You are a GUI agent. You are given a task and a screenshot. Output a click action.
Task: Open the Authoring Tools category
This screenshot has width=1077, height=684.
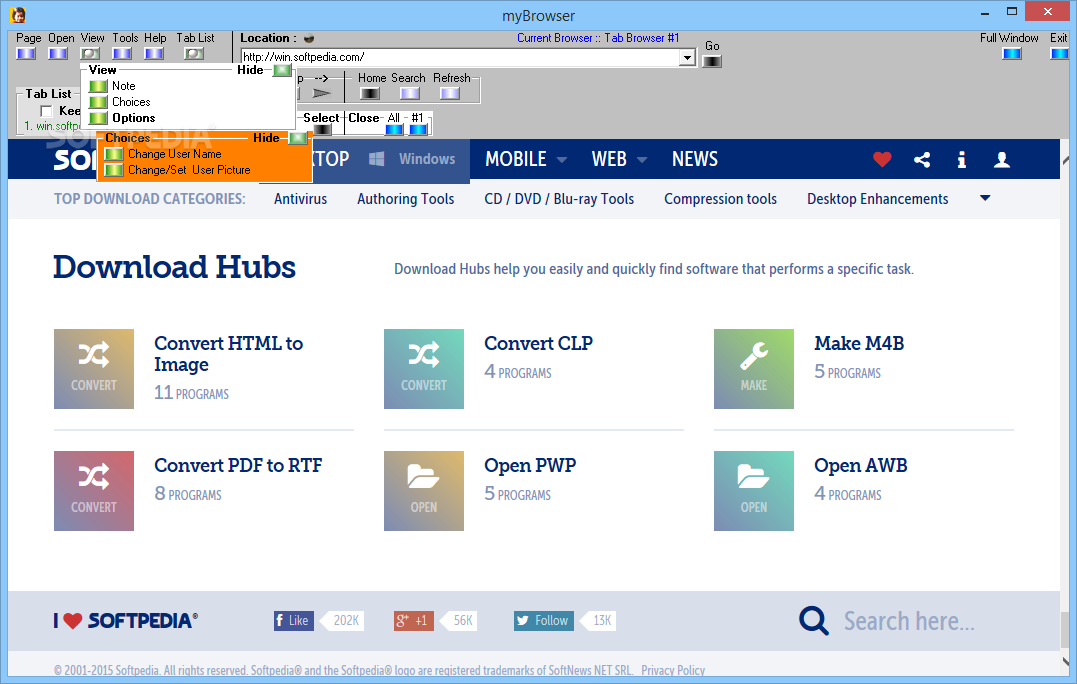tap(405, 199)
